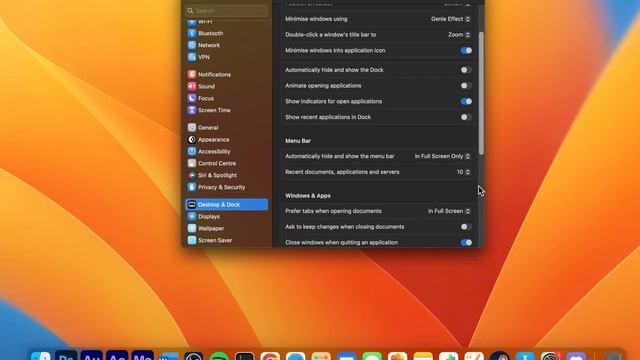Select Desktop & Dock in sidebar
The height and width of the screenshot is (360, 640).
point(227,204)
